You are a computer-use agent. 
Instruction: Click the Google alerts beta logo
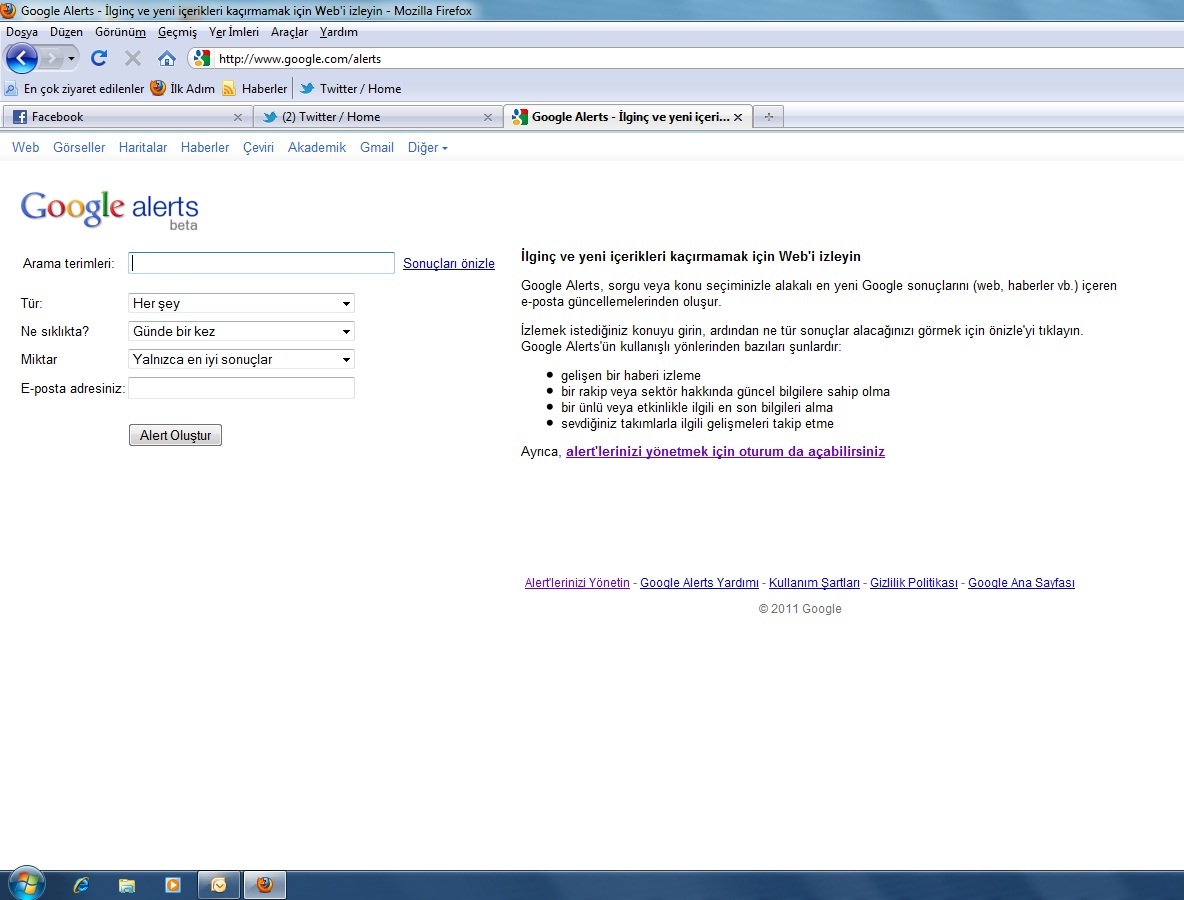click(x=110, y=209)
